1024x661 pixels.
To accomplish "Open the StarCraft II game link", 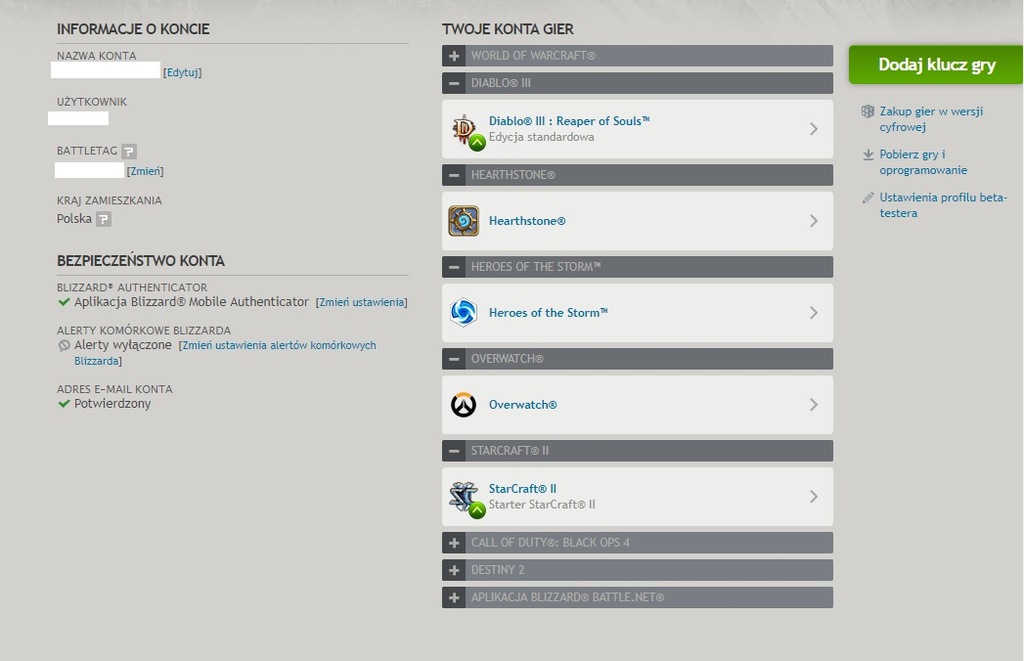I will pos(522,489).
